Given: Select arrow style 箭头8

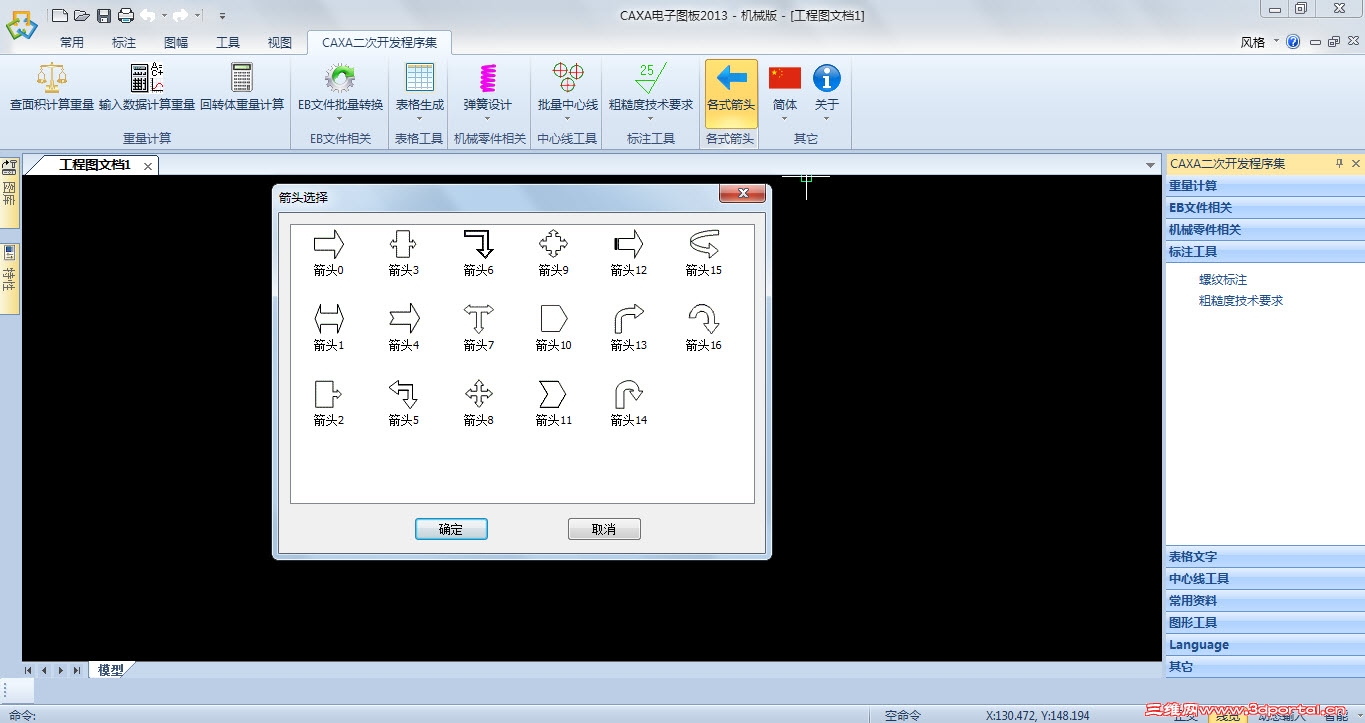Looking at the screenshot, I should [478, 402].
